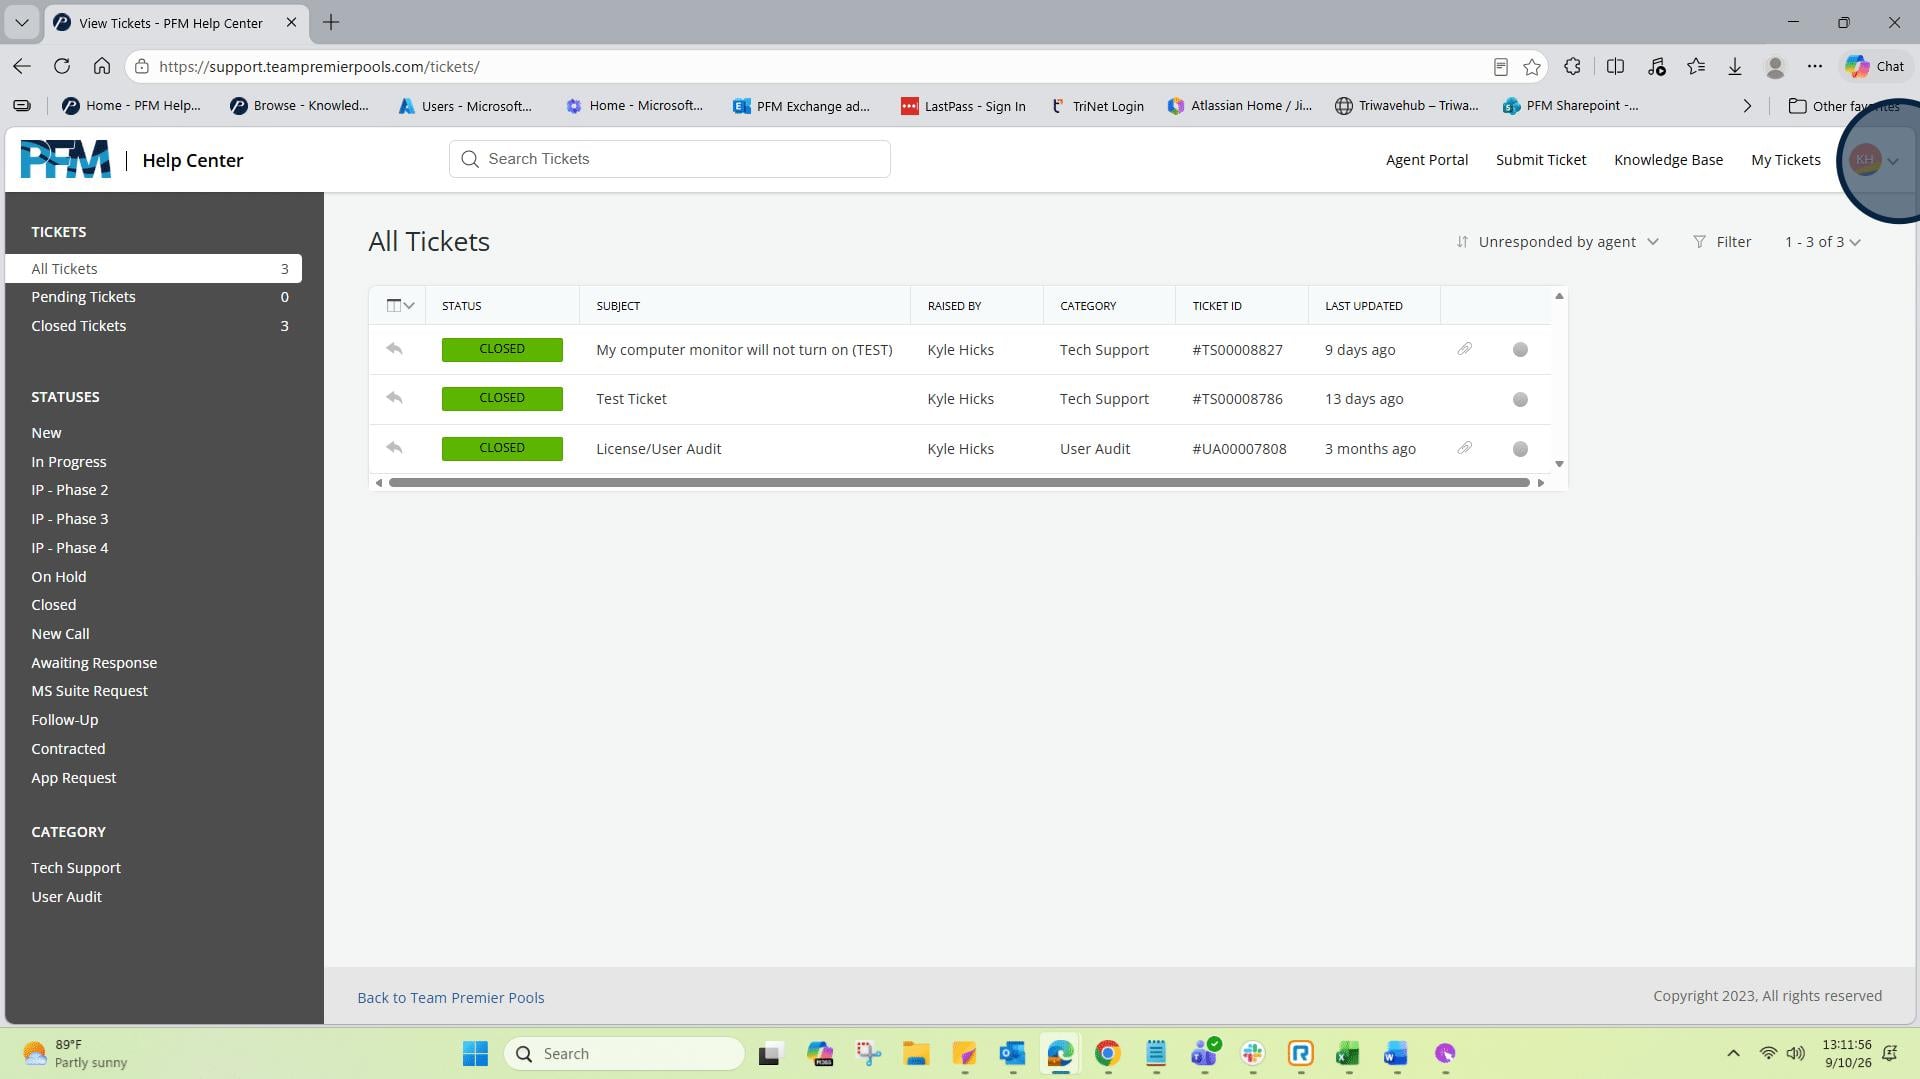Open ticket 'My computer monitor will not turn on (TEST)'
The image size is (1920, 1079).
[x=744, y=350]
